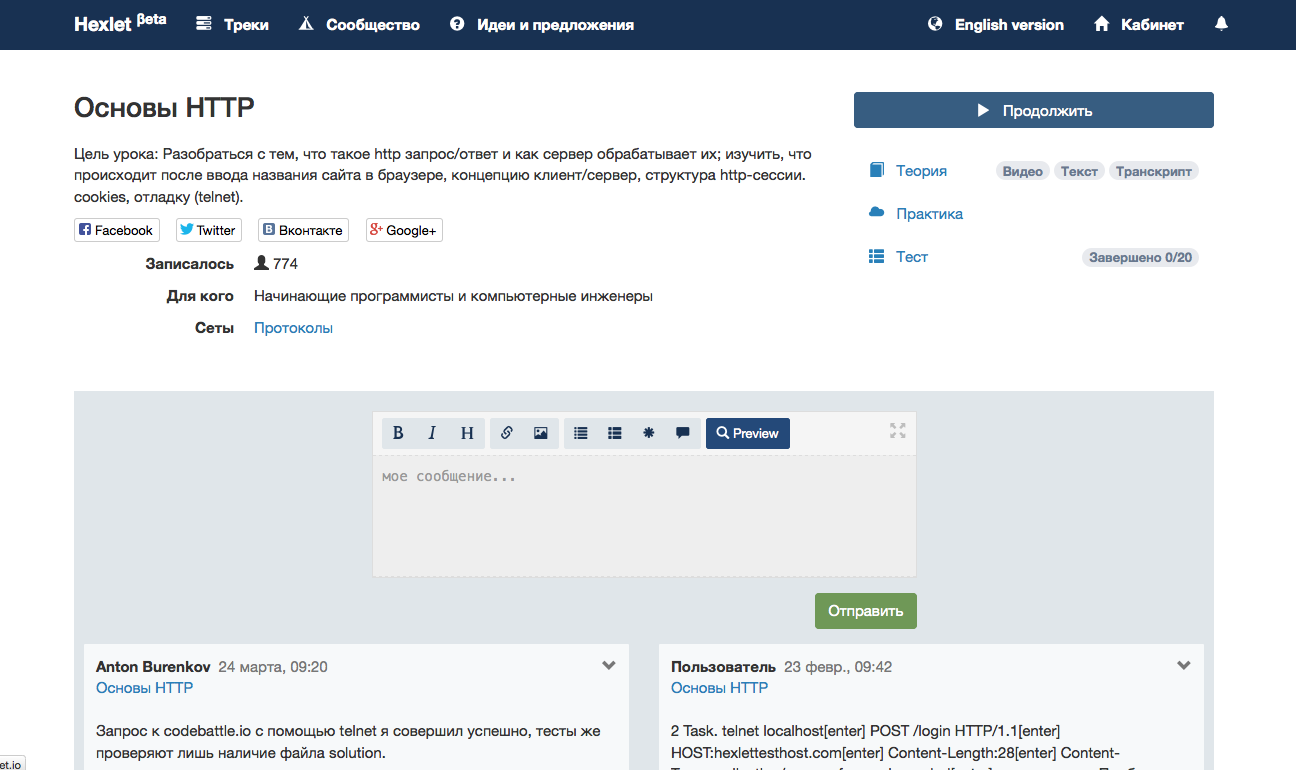Viewport: 1296px width, 770px height.
Task: Collapse Anton Burenkov's comment with the chevron
Action: click(608, 664)
